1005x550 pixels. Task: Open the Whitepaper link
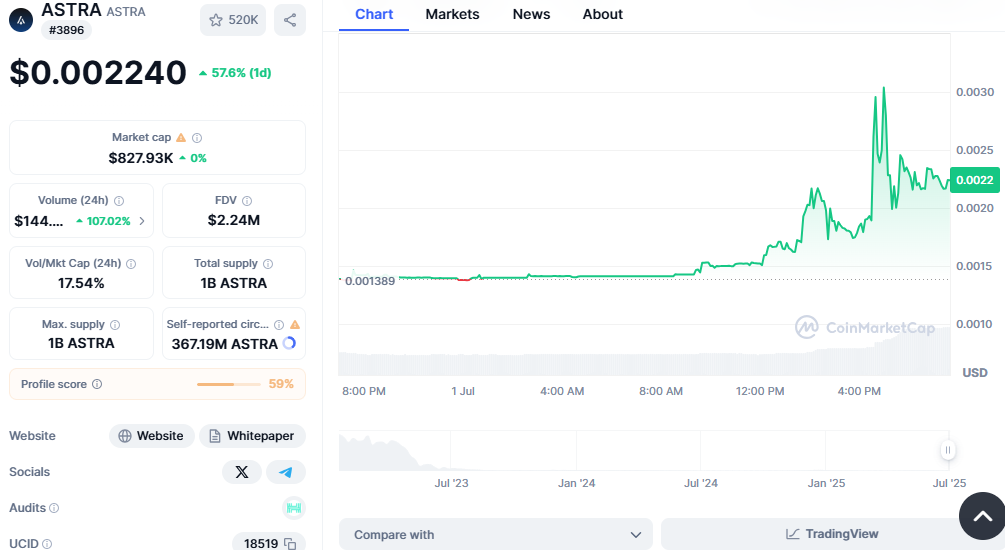252,436
